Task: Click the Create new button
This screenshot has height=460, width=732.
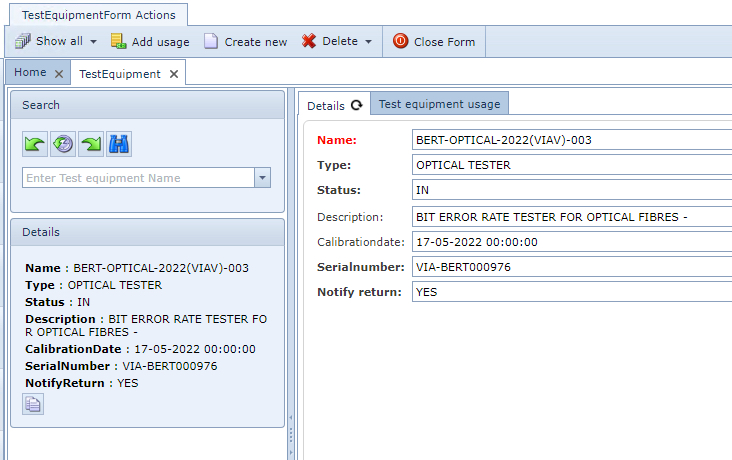Action: click(246, 42)
